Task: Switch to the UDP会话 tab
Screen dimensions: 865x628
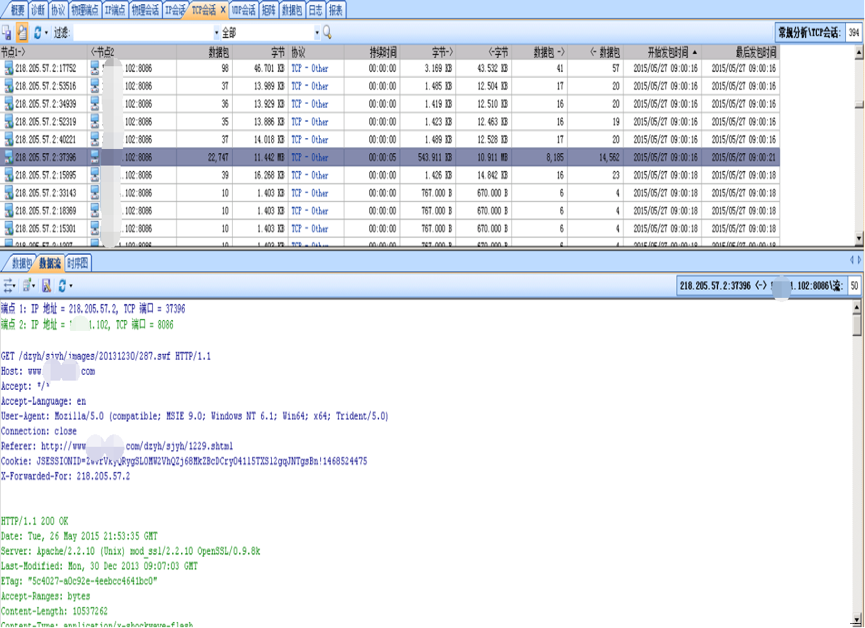Action: (243, 10)
